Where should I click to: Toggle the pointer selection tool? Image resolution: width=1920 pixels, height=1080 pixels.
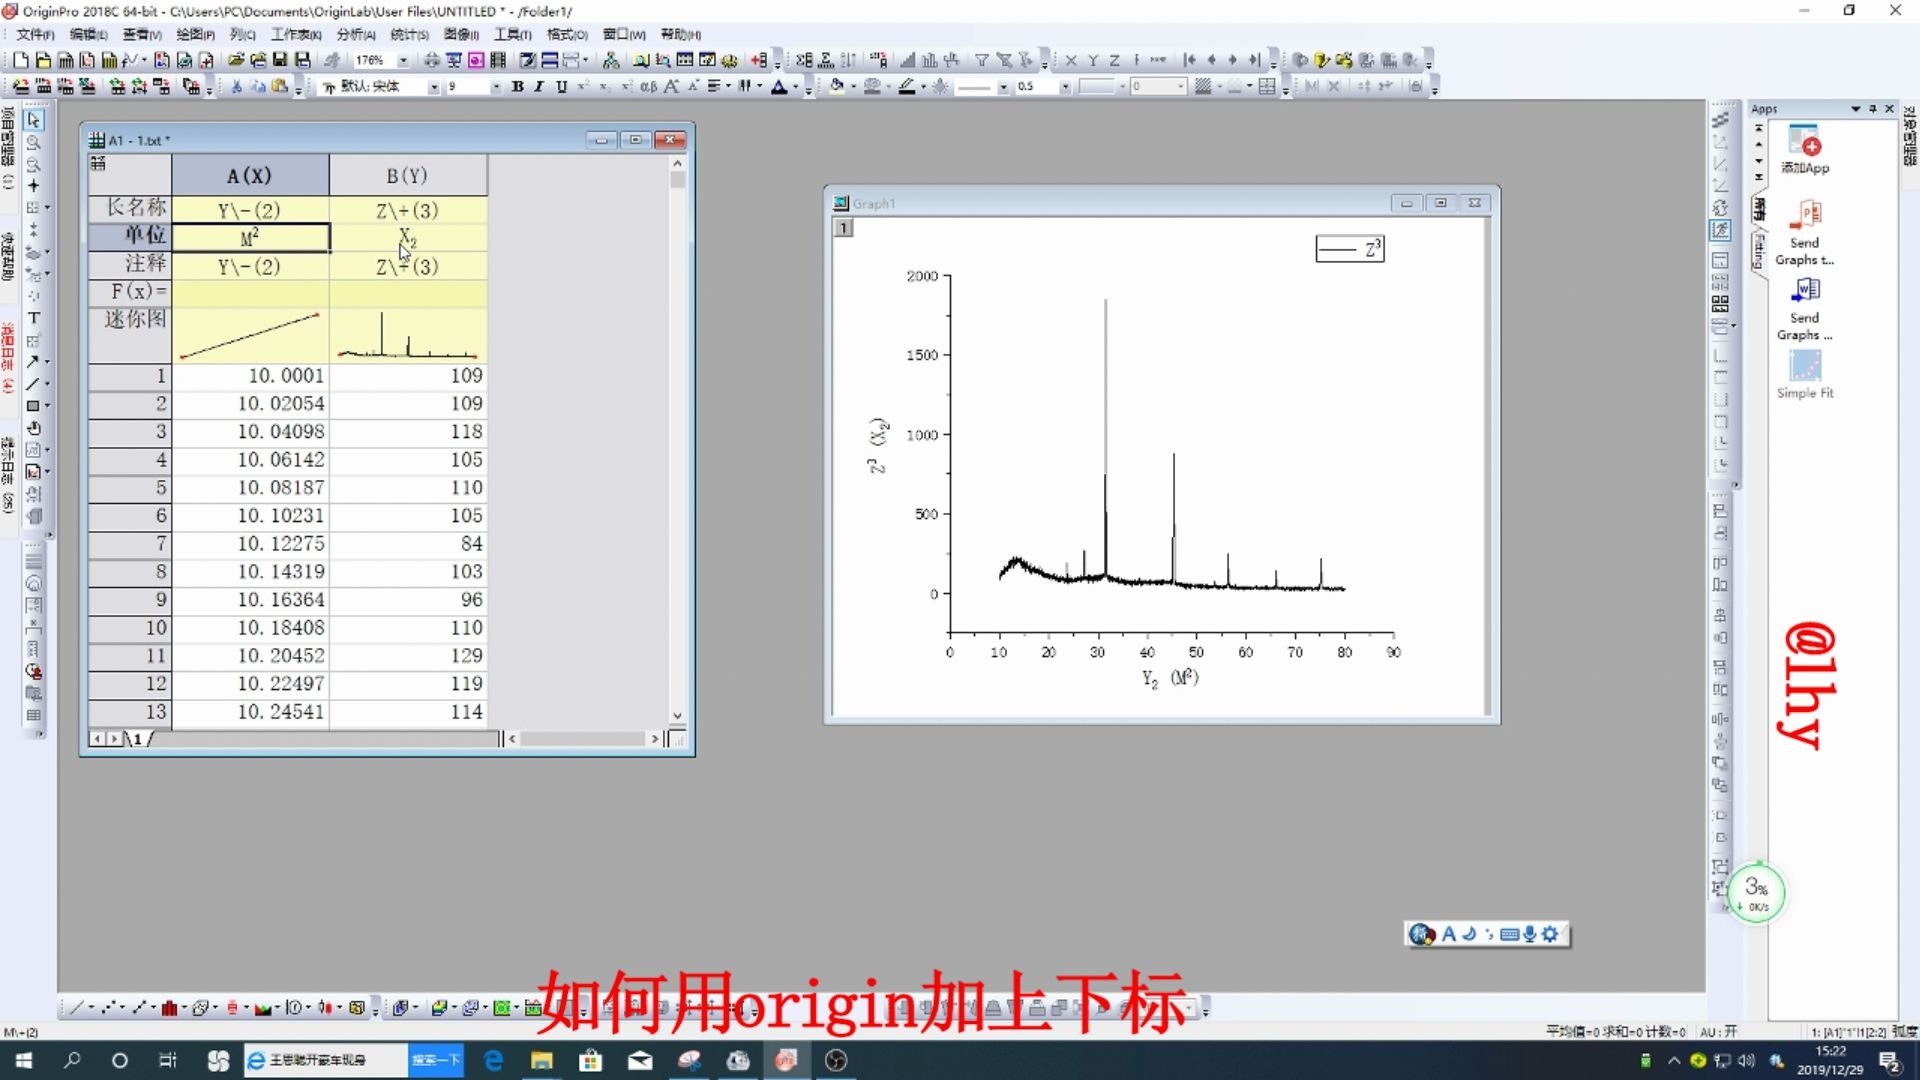point(33,120)
